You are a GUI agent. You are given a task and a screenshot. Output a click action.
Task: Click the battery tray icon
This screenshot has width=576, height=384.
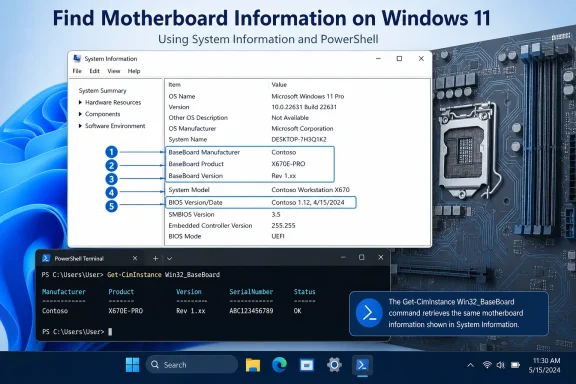pos(515,365)
